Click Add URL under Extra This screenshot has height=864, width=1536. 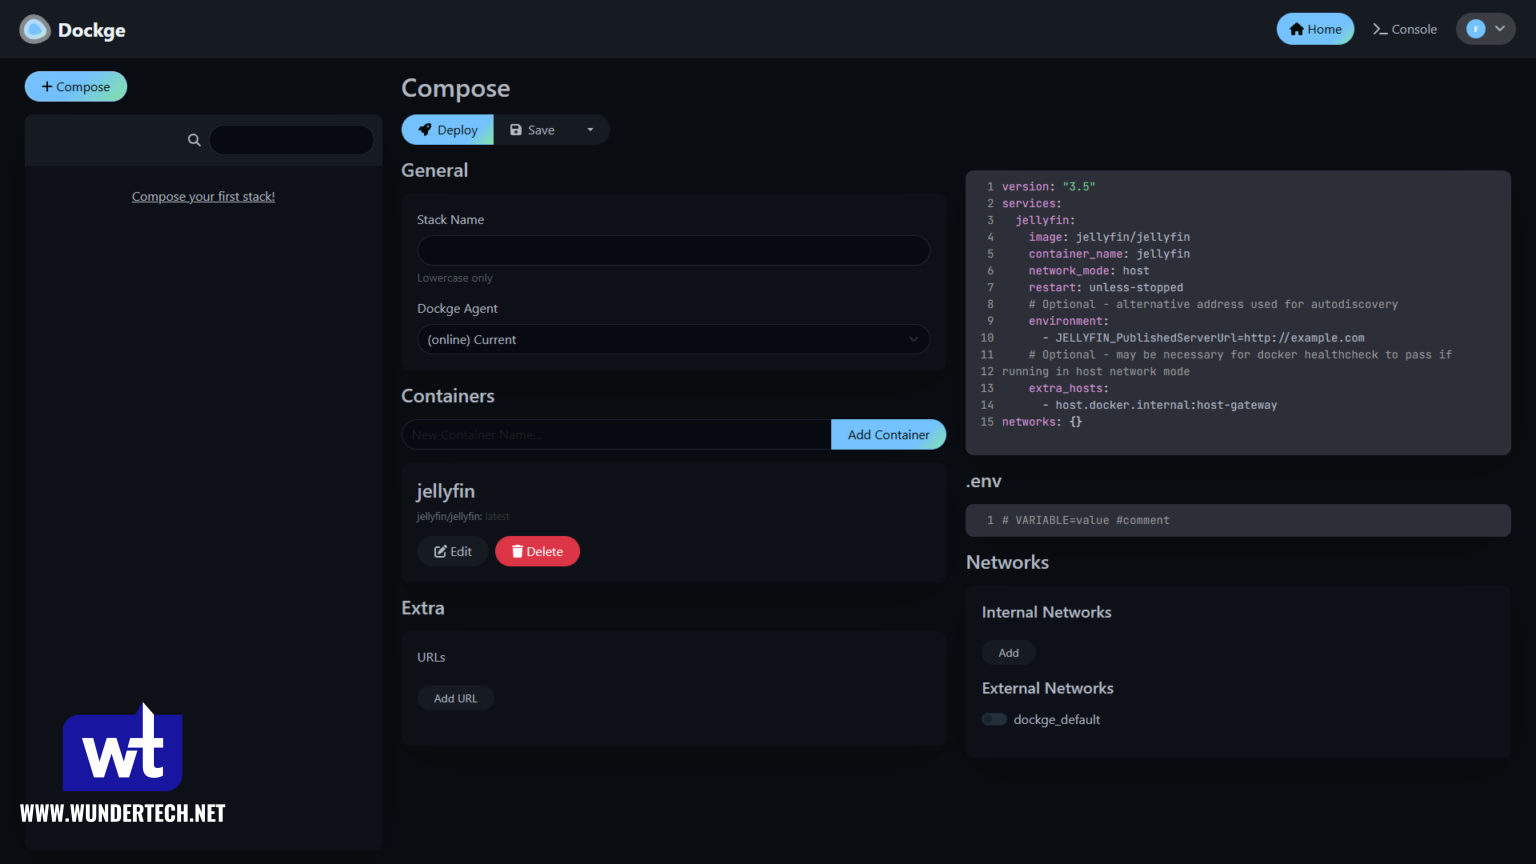coord(456,698)
